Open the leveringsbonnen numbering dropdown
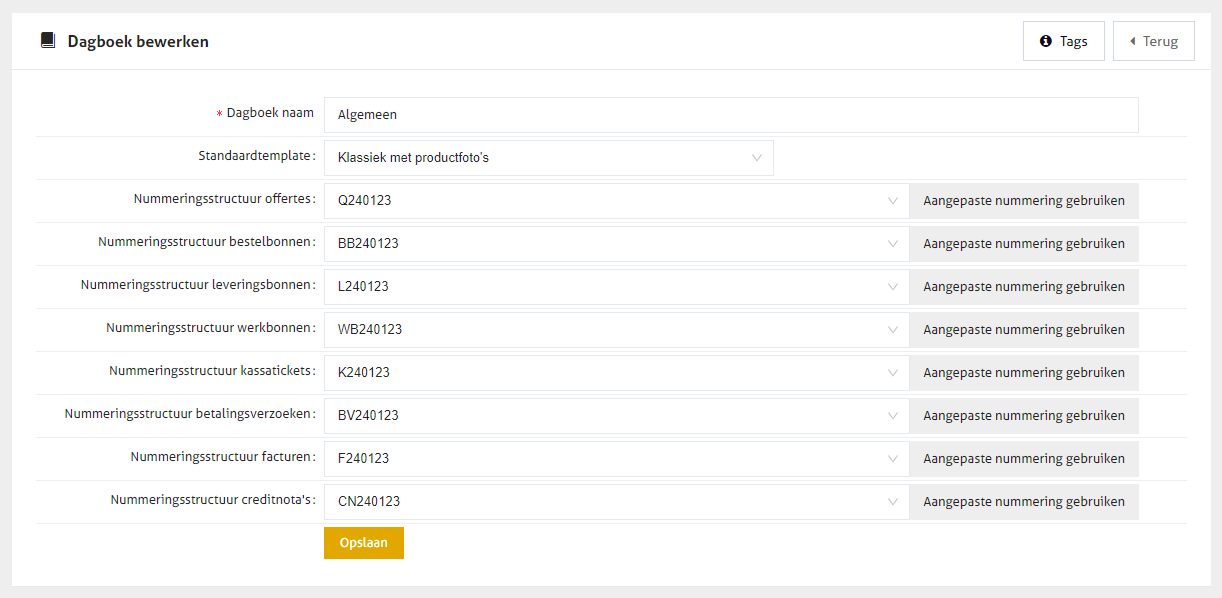Viewport: 1222px width, 598px height. pyautogui.click(x=616, y=287)
